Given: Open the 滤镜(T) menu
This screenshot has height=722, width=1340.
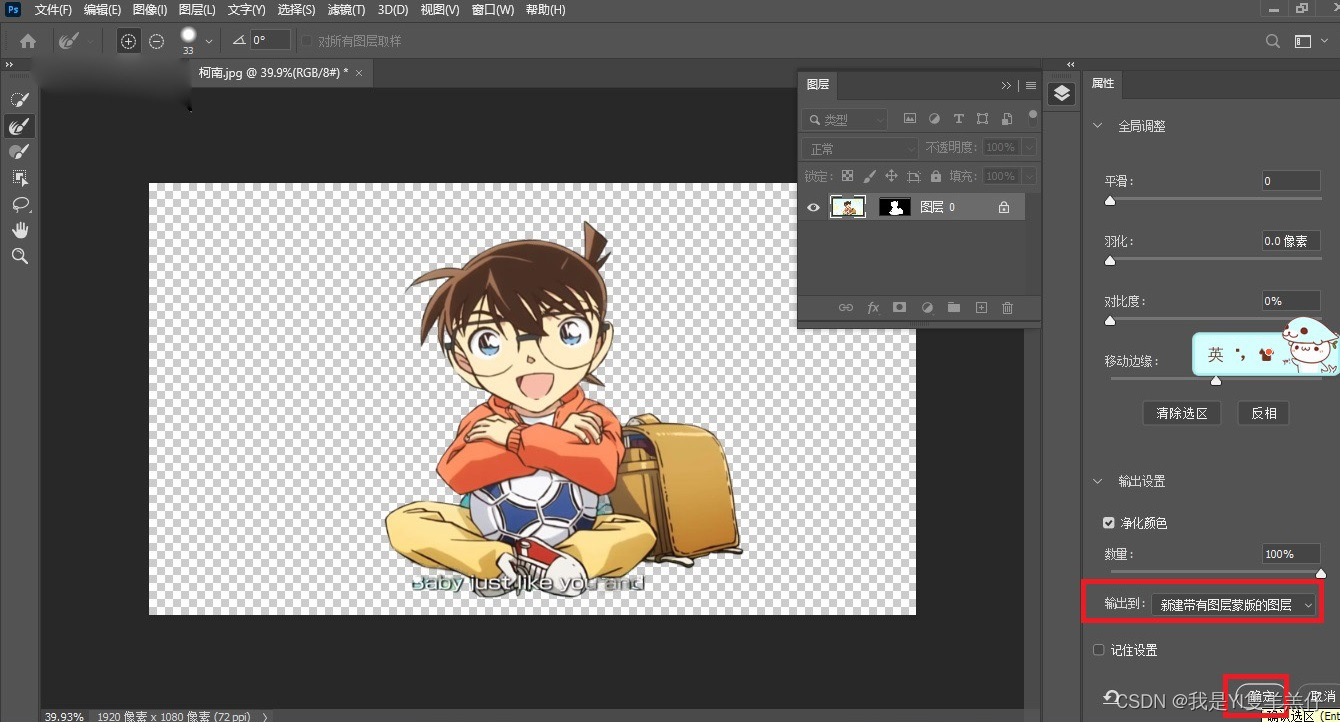Looking at the screenshot, I should [347, 10].
